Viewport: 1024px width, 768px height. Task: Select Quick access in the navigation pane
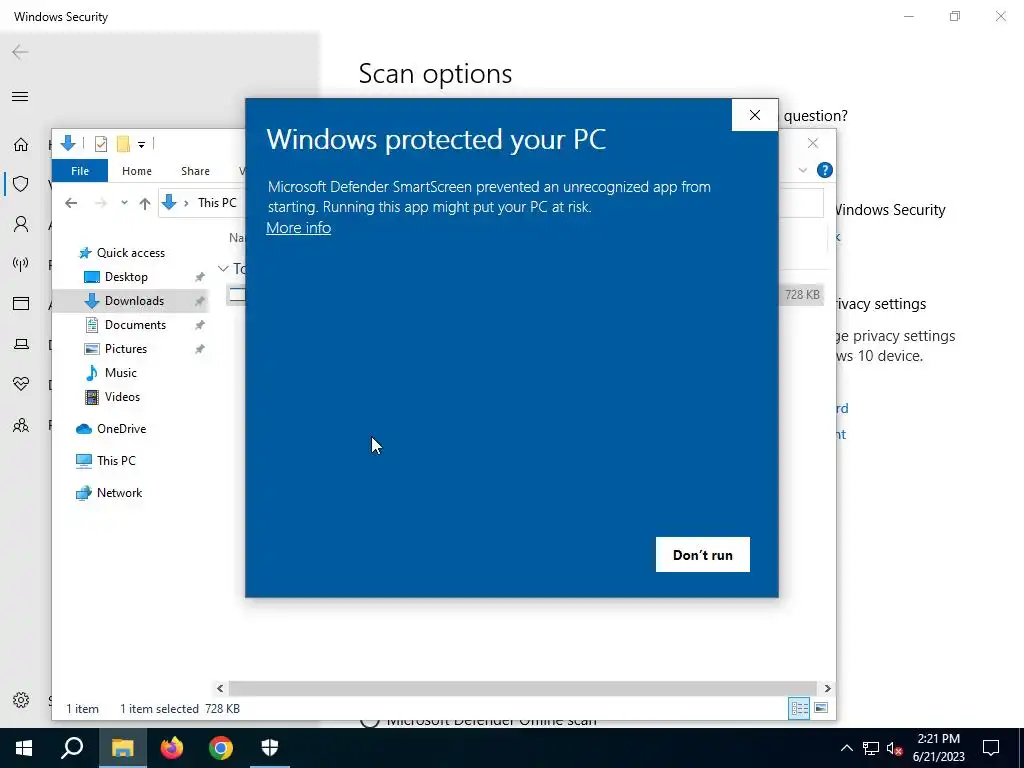click(131, 253)
